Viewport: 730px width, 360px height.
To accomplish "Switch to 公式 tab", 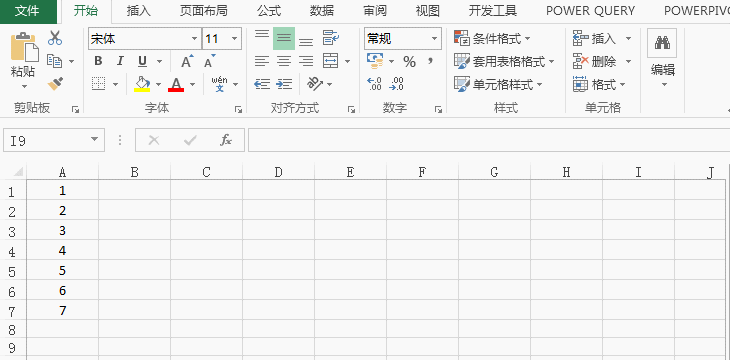I will click(269, 11).
